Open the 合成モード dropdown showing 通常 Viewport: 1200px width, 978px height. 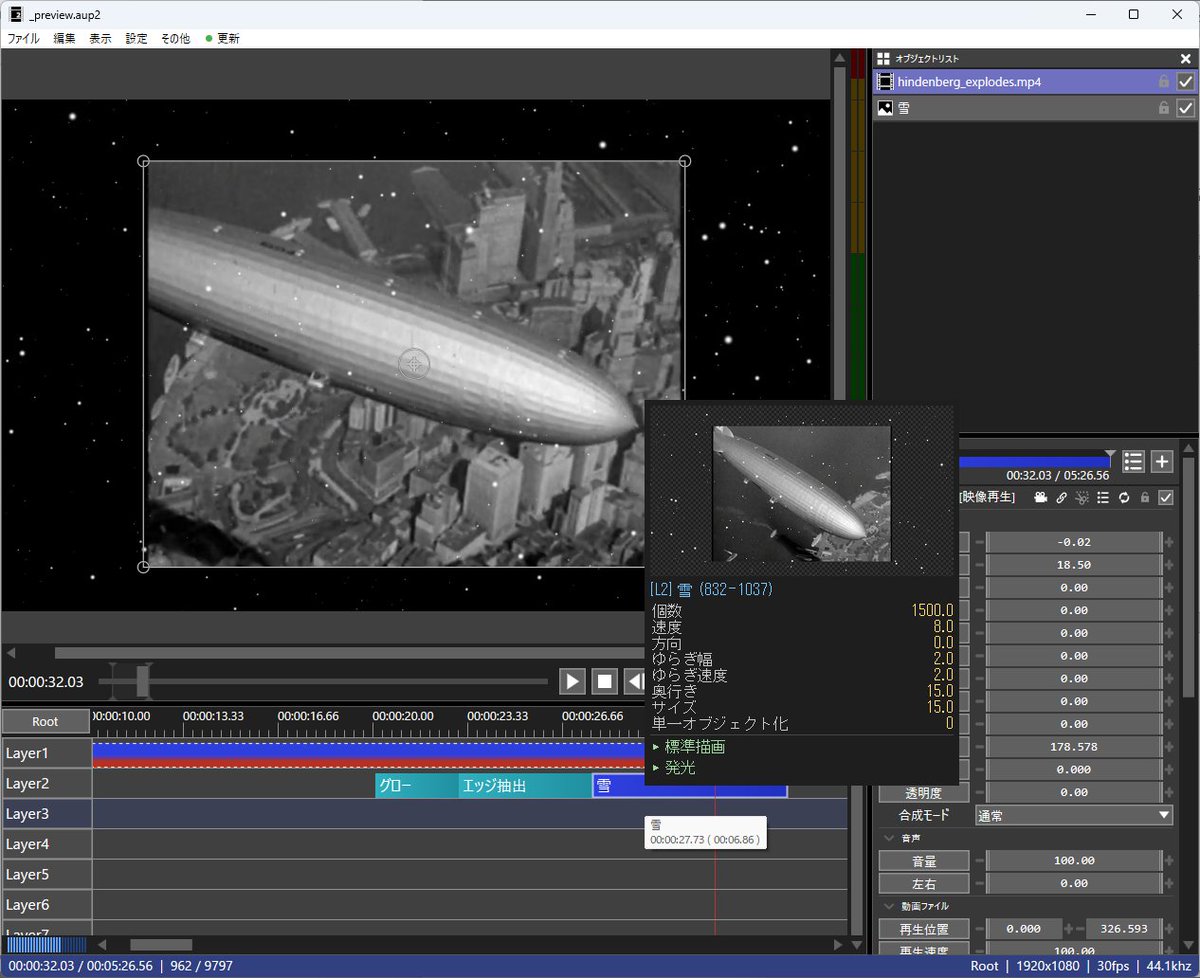1074,815
